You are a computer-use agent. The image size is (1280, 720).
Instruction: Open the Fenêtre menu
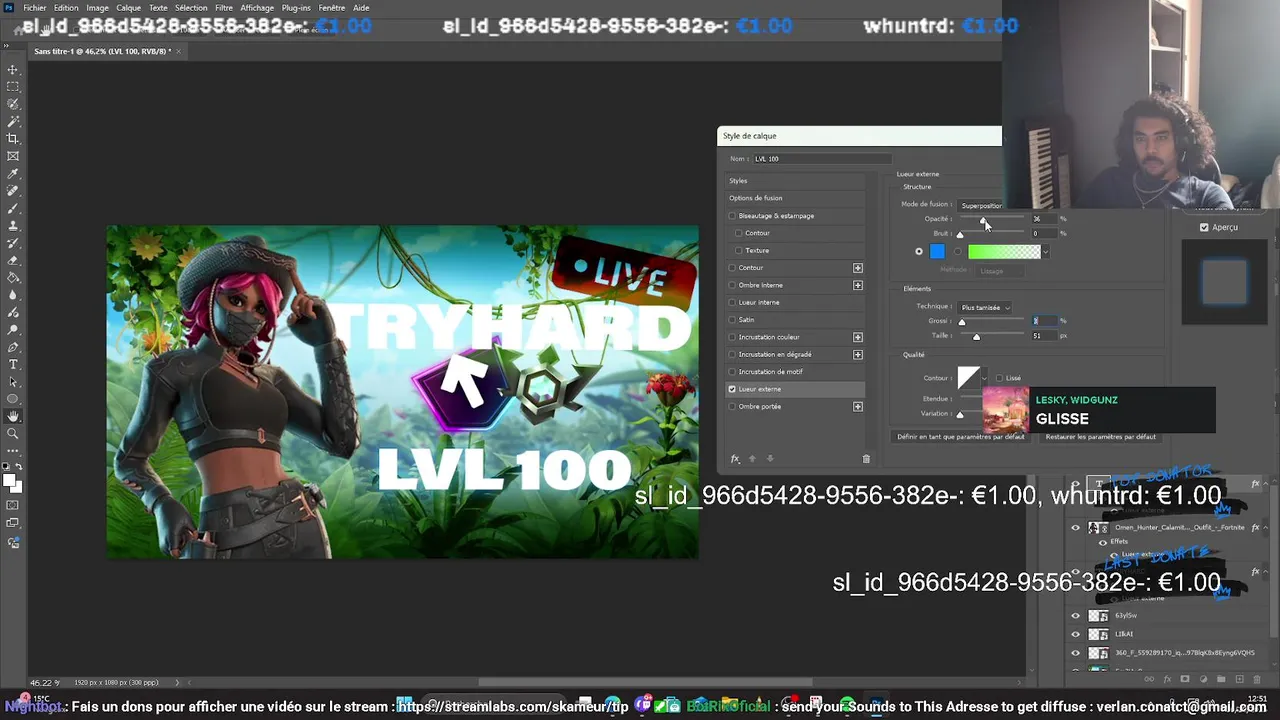(x=332, y=8)
